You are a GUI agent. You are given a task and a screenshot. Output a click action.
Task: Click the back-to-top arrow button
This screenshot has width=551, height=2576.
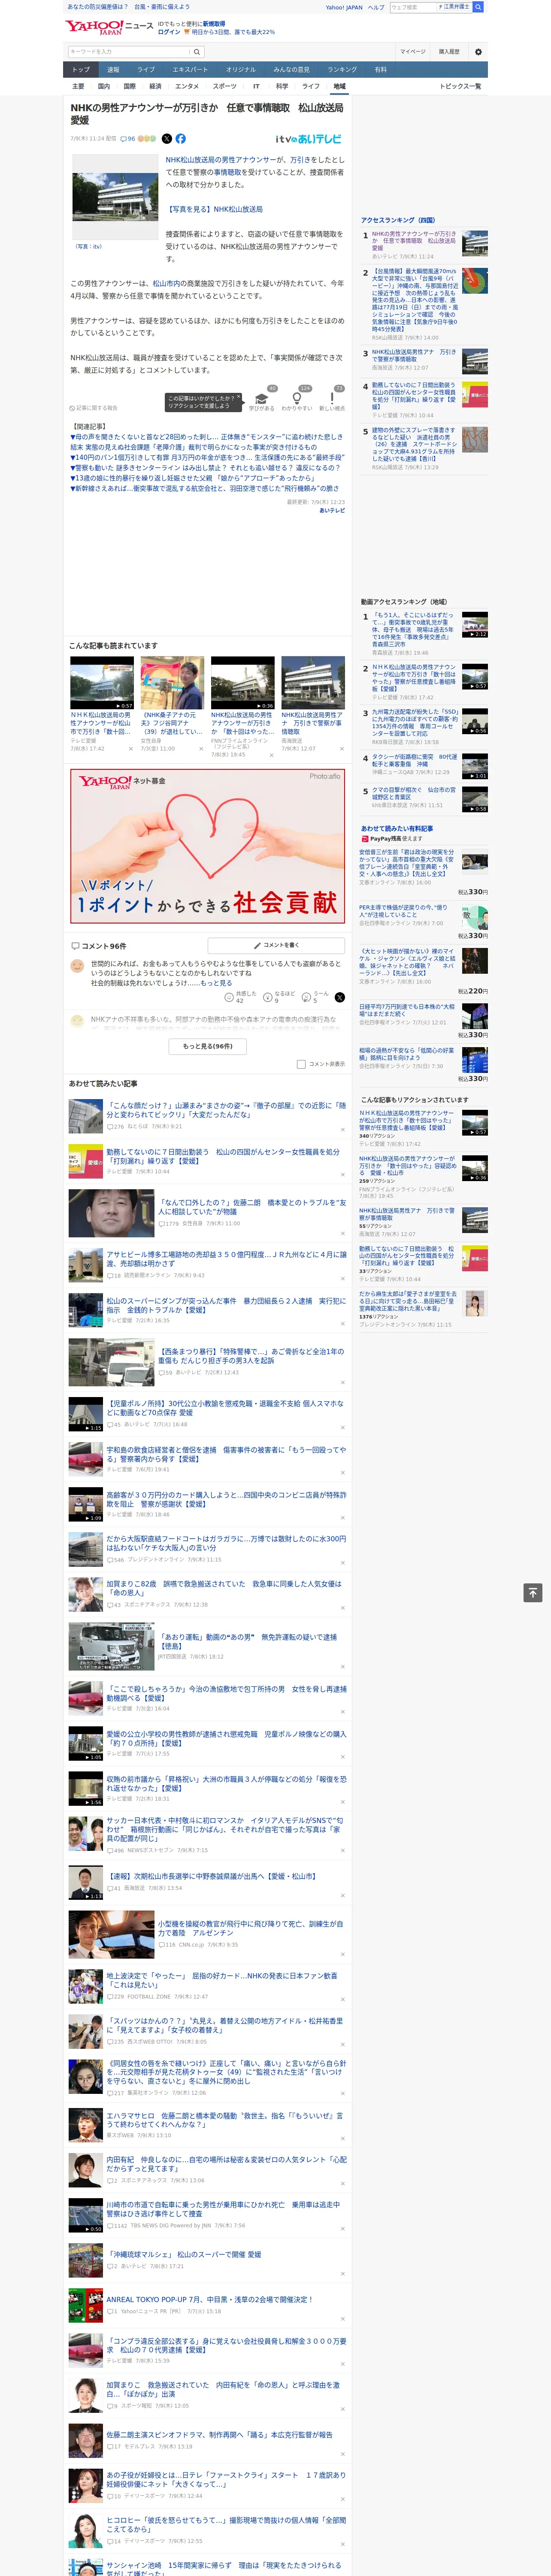point(532,1592)
